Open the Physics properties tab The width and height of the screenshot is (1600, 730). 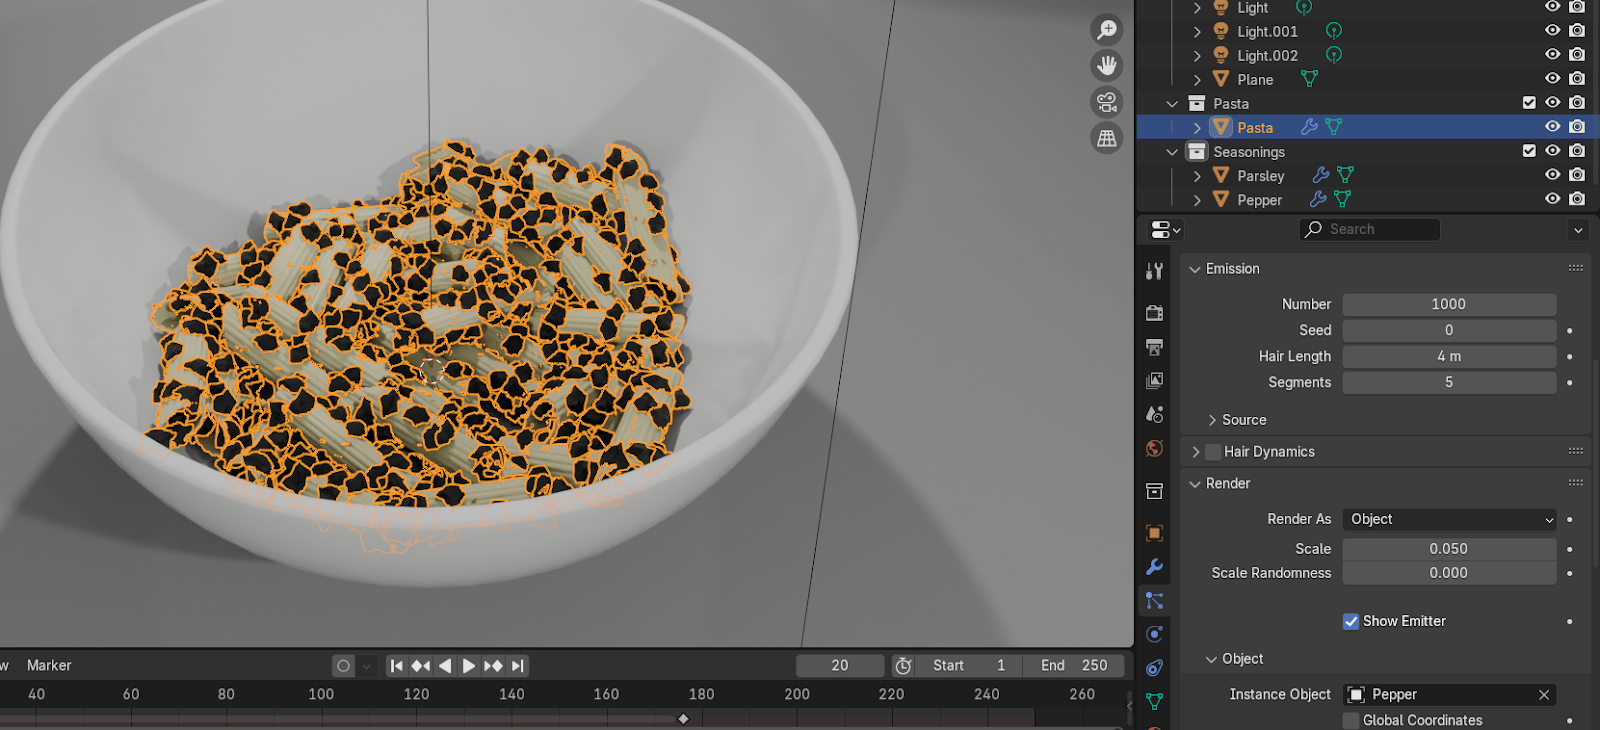pyautogui.click(x=1154, y=634)
